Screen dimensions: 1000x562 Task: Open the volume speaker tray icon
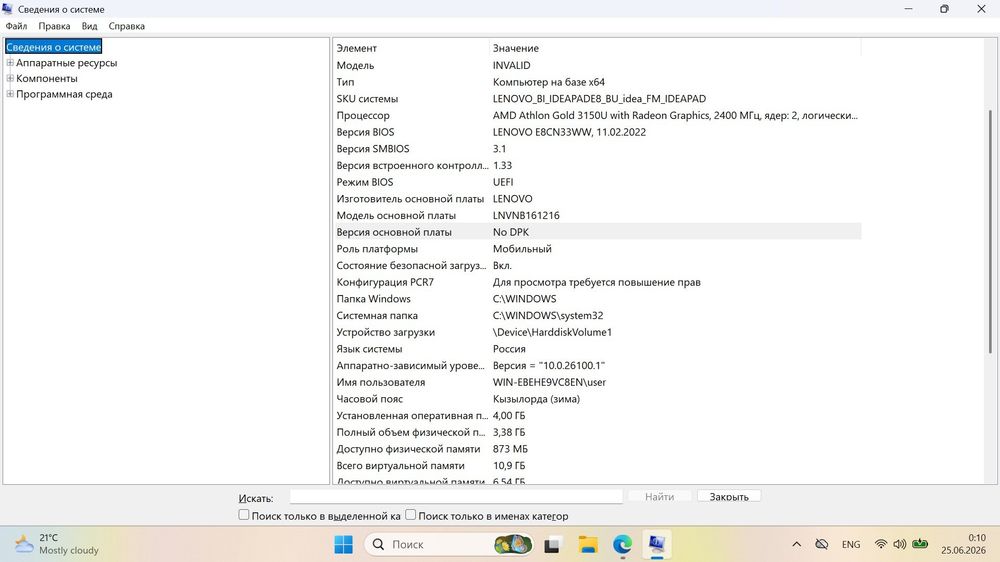click(899, 544)
